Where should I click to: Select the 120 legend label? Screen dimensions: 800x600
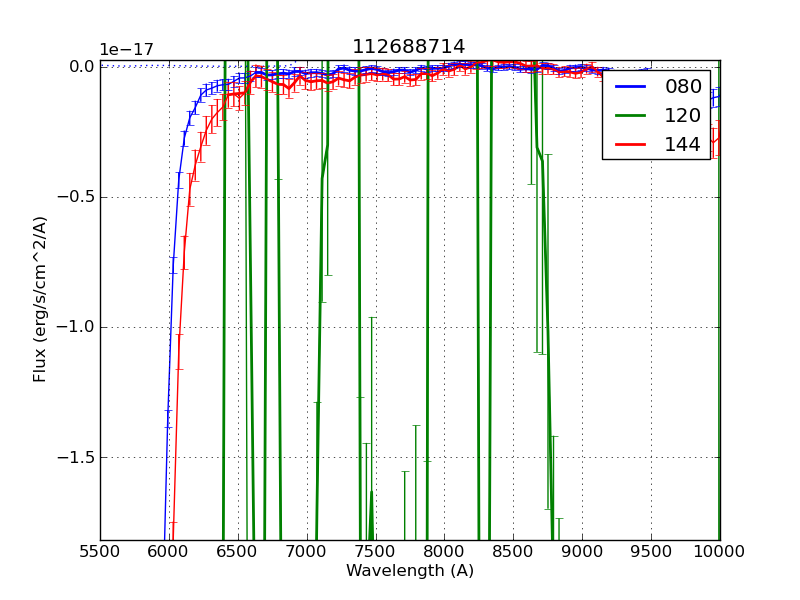[683, 115]
